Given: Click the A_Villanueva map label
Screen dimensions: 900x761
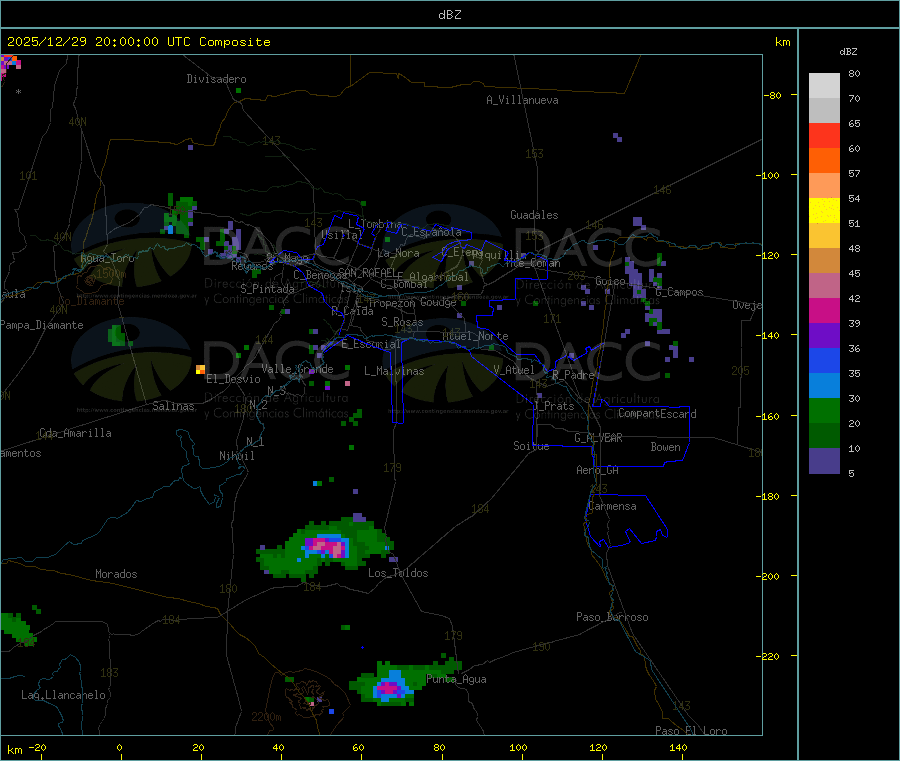Looking at the screenshot, I should (x=522, y=100).
